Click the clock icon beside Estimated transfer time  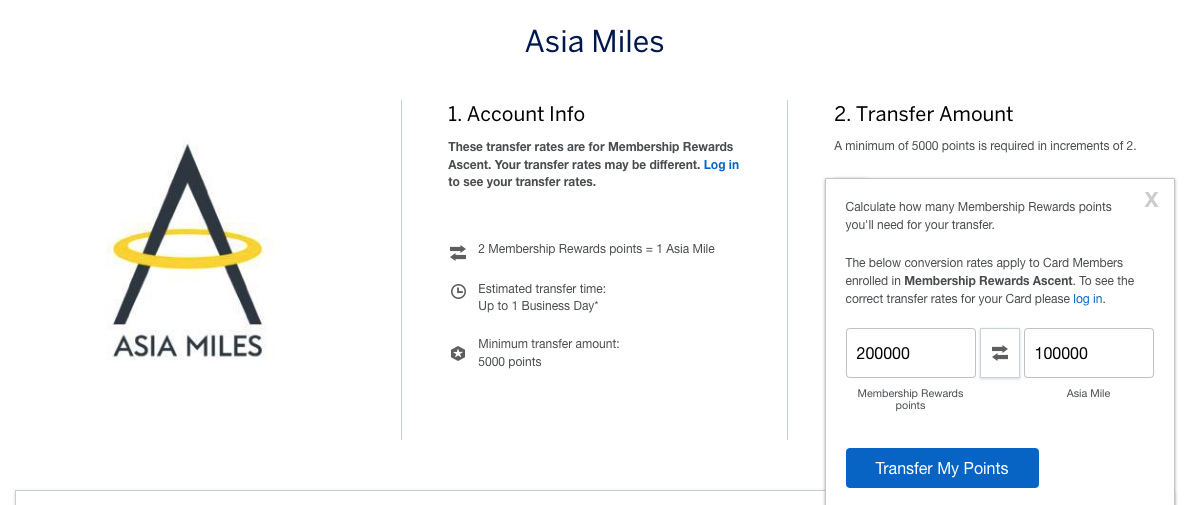point(458,292)
